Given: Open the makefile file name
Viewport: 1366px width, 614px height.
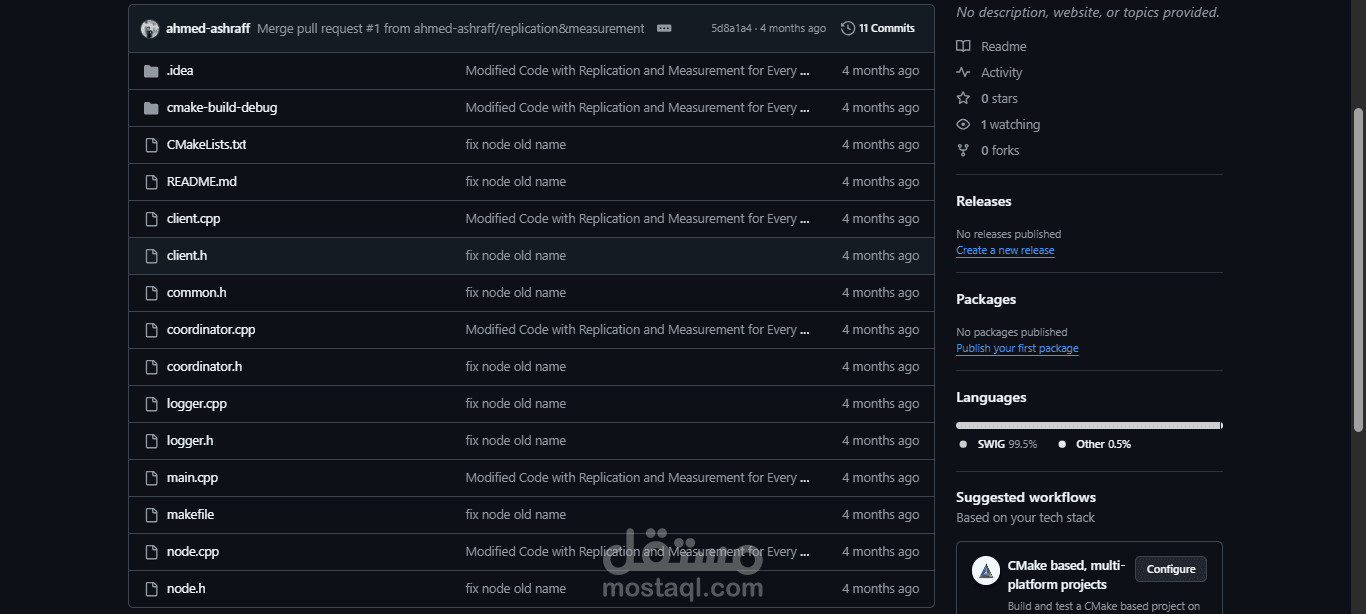Looking at the screenshot, I should pyautogui.click(x=190, y=515).
